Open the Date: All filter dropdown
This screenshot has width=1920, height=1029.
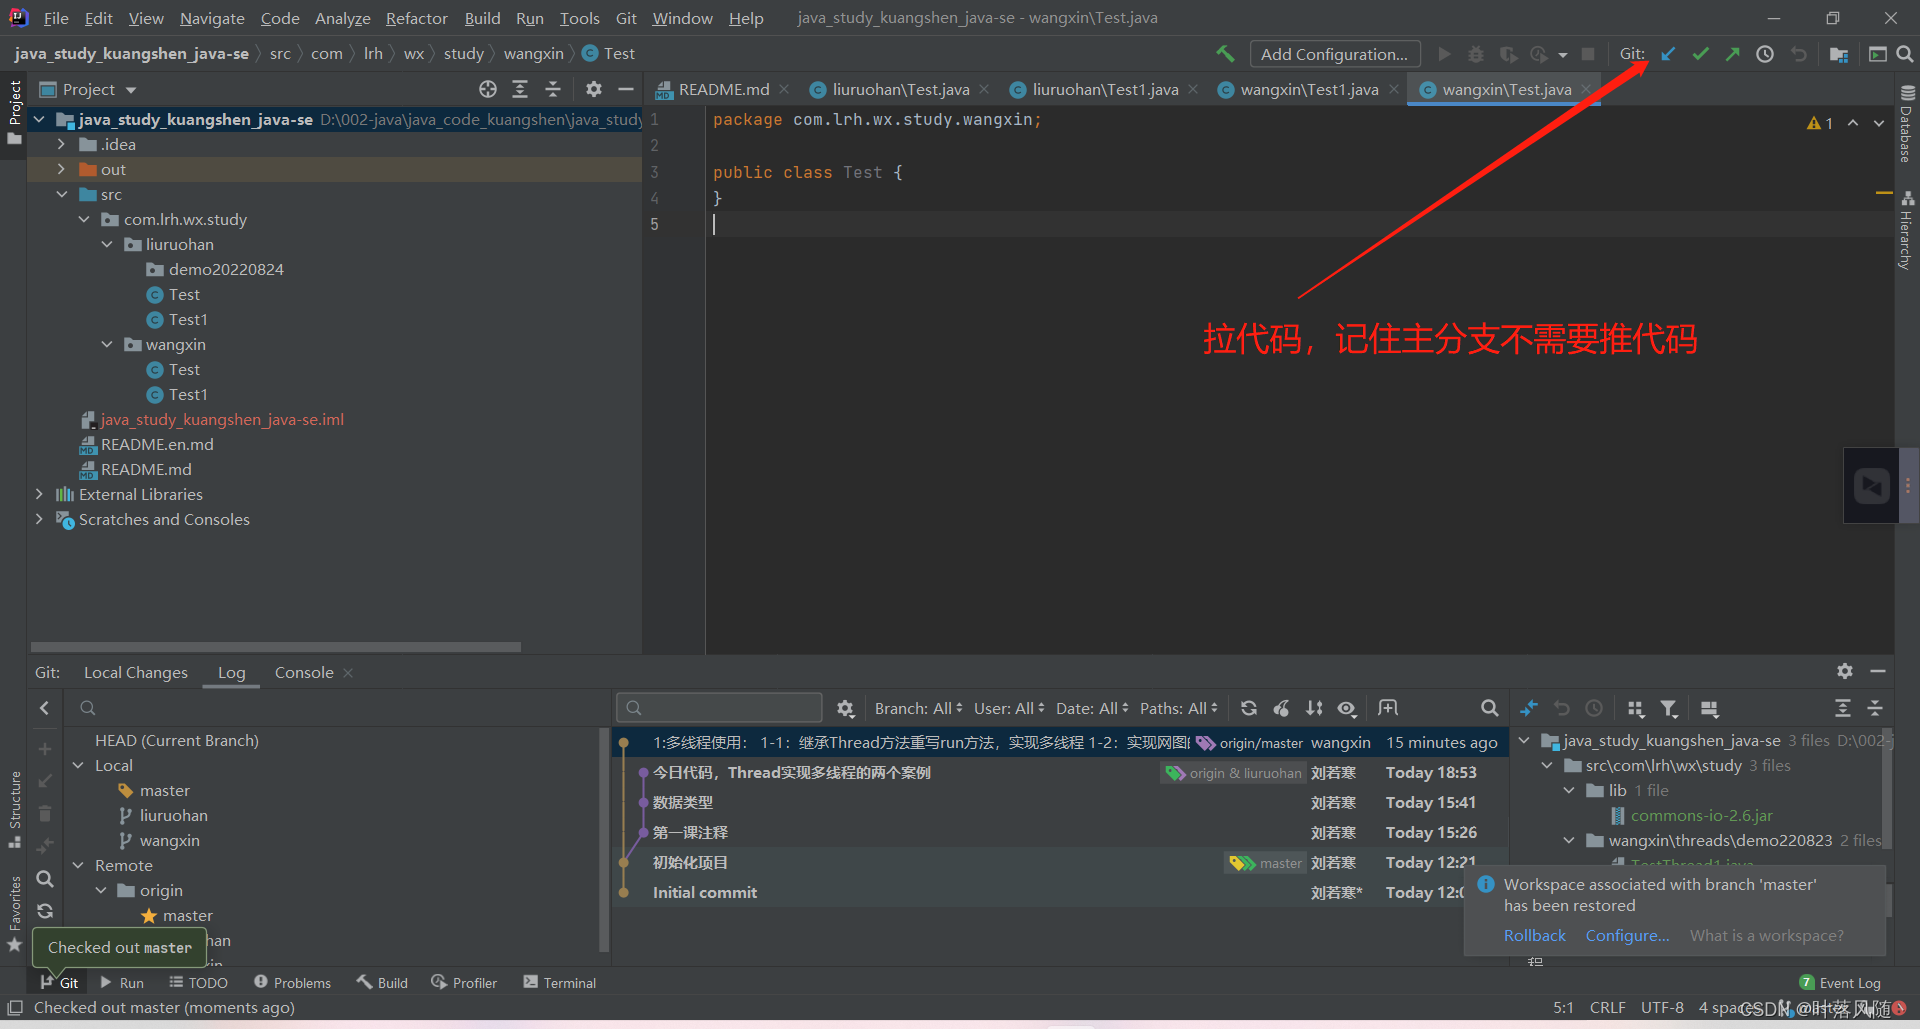(x=1092, y=708)
